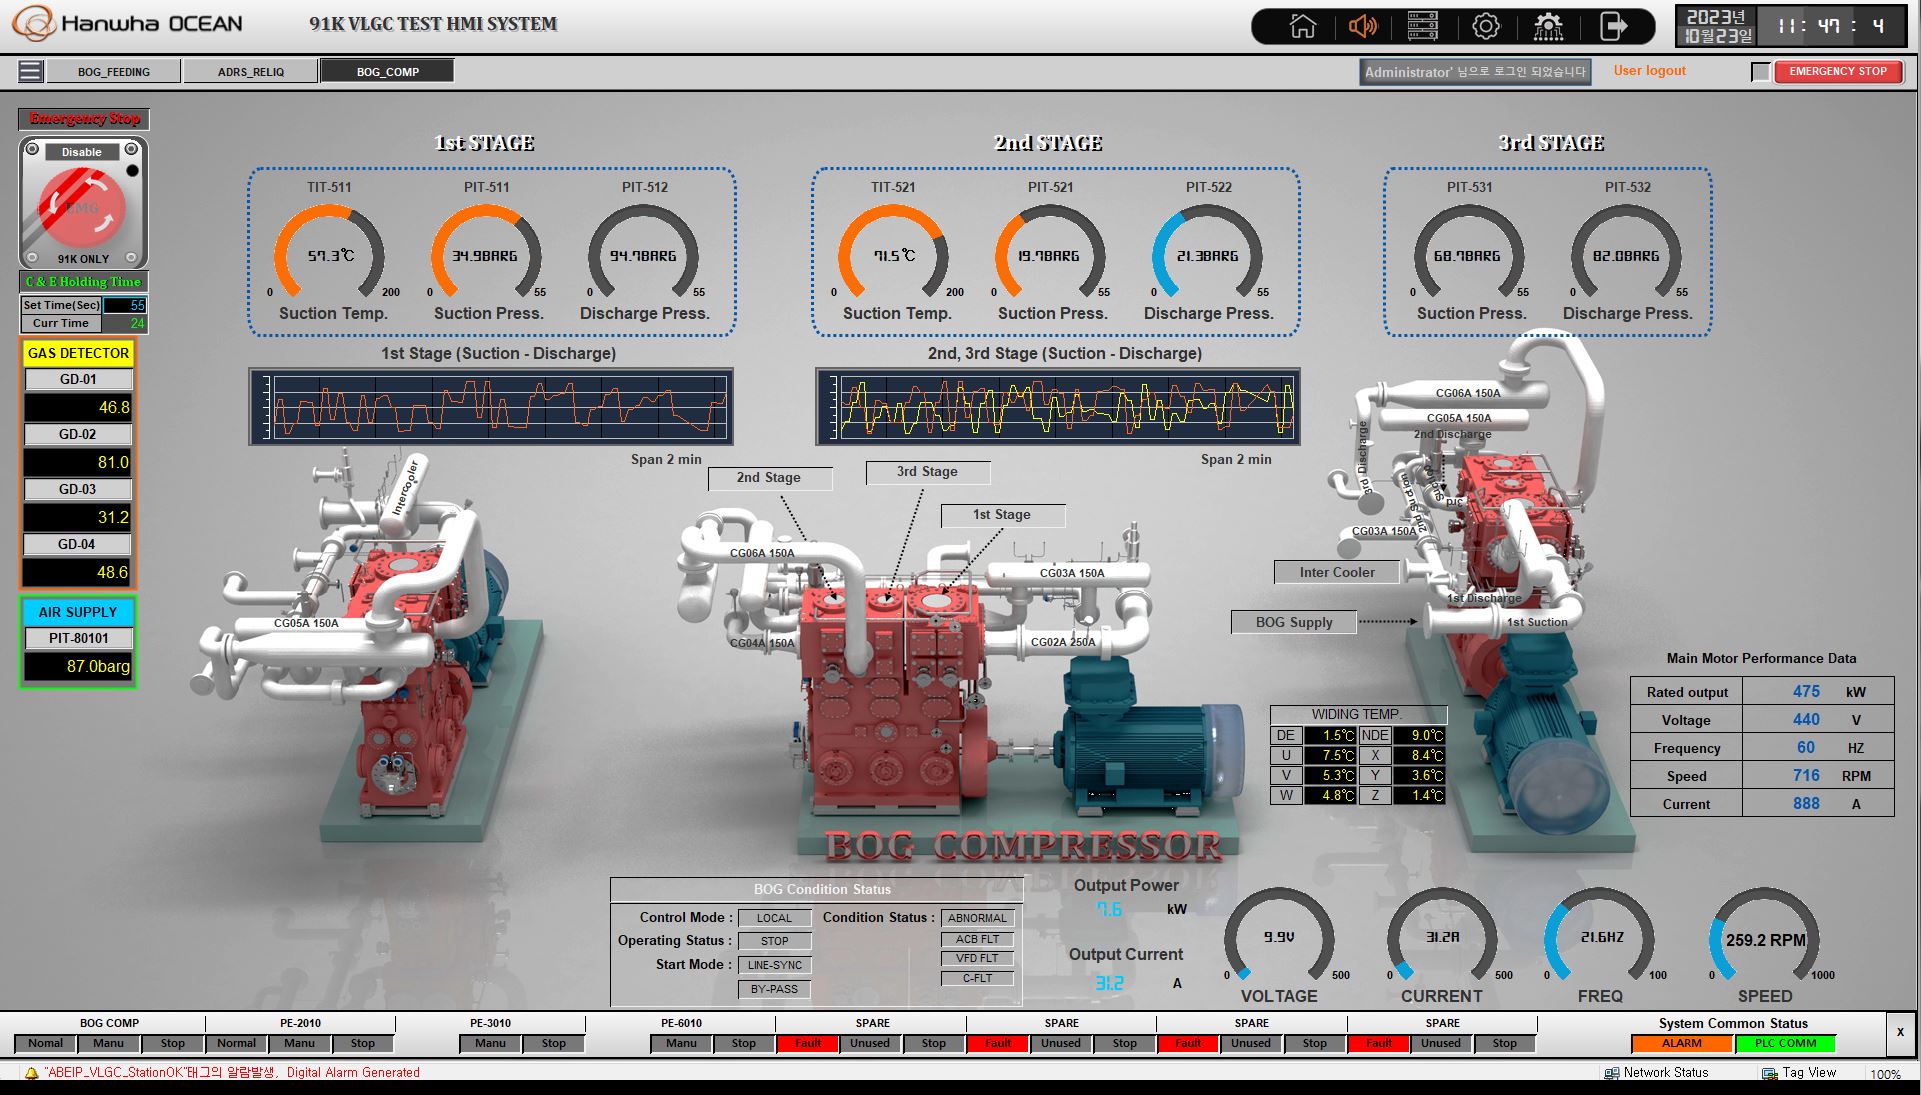Screen dimensions: 1921x1095
Task: Open the server rack icon
Action: click(1423, 26)
